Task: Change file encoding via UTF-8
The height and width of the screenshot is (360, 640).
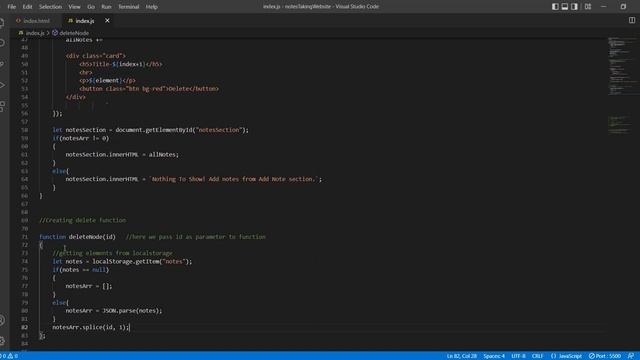Action: 518,356
